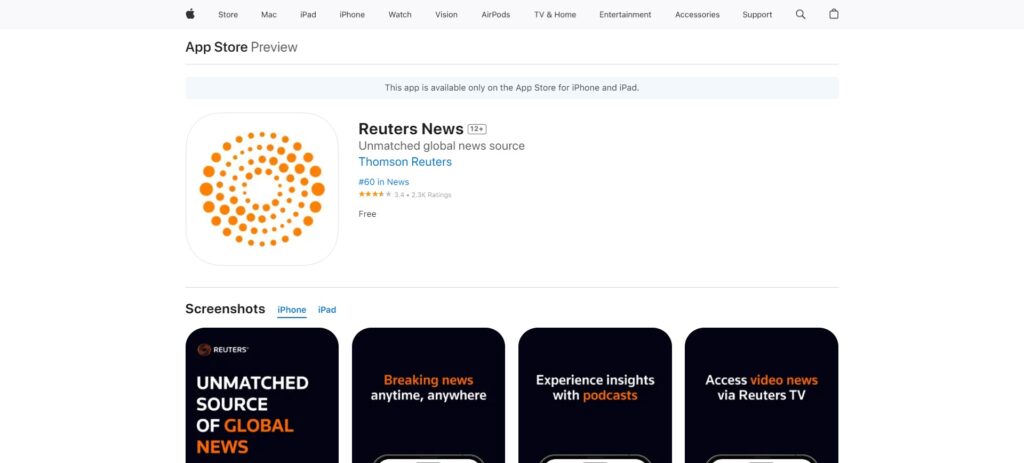
Task: Open the Experience insights with podcasts screenshot
Action: (x=595, y=395)
